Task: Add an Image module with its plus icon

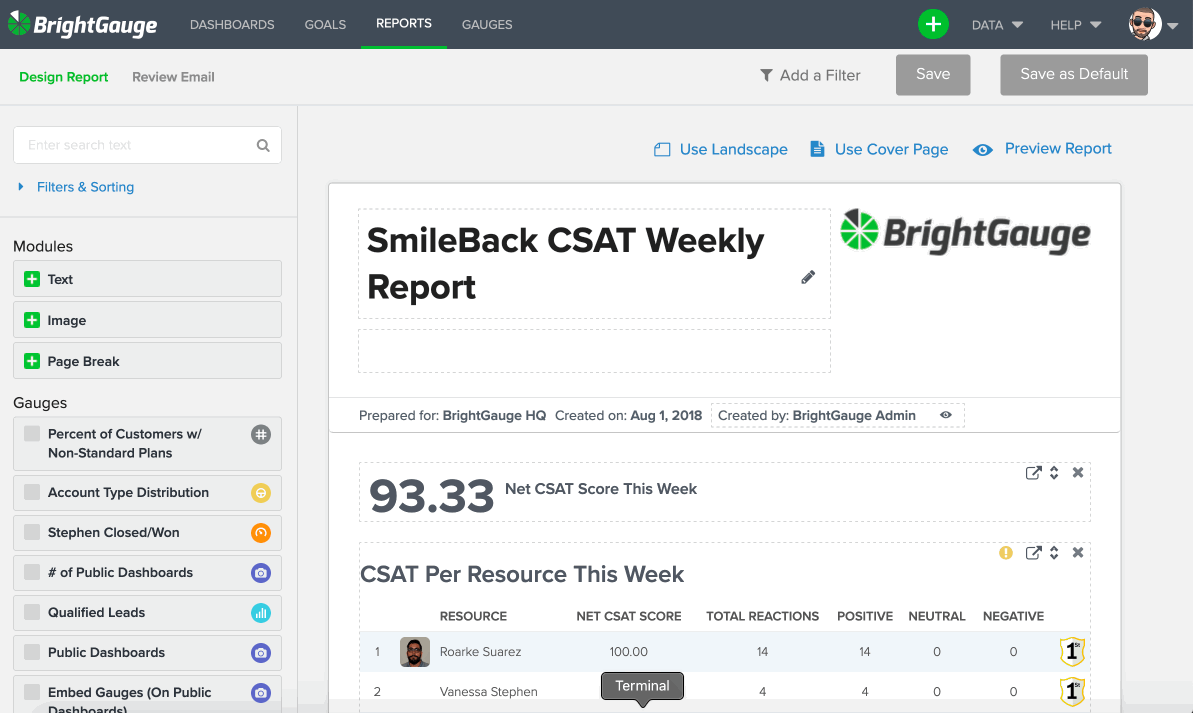Action: click(32, 320)
